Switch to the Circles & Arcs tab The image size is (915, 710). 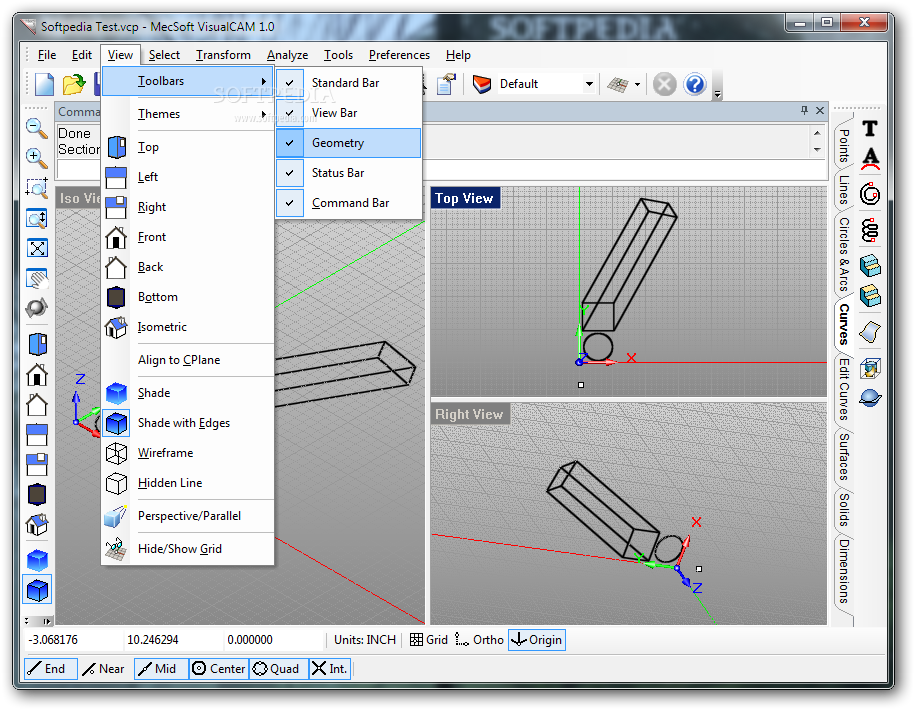tap(844, 254)
